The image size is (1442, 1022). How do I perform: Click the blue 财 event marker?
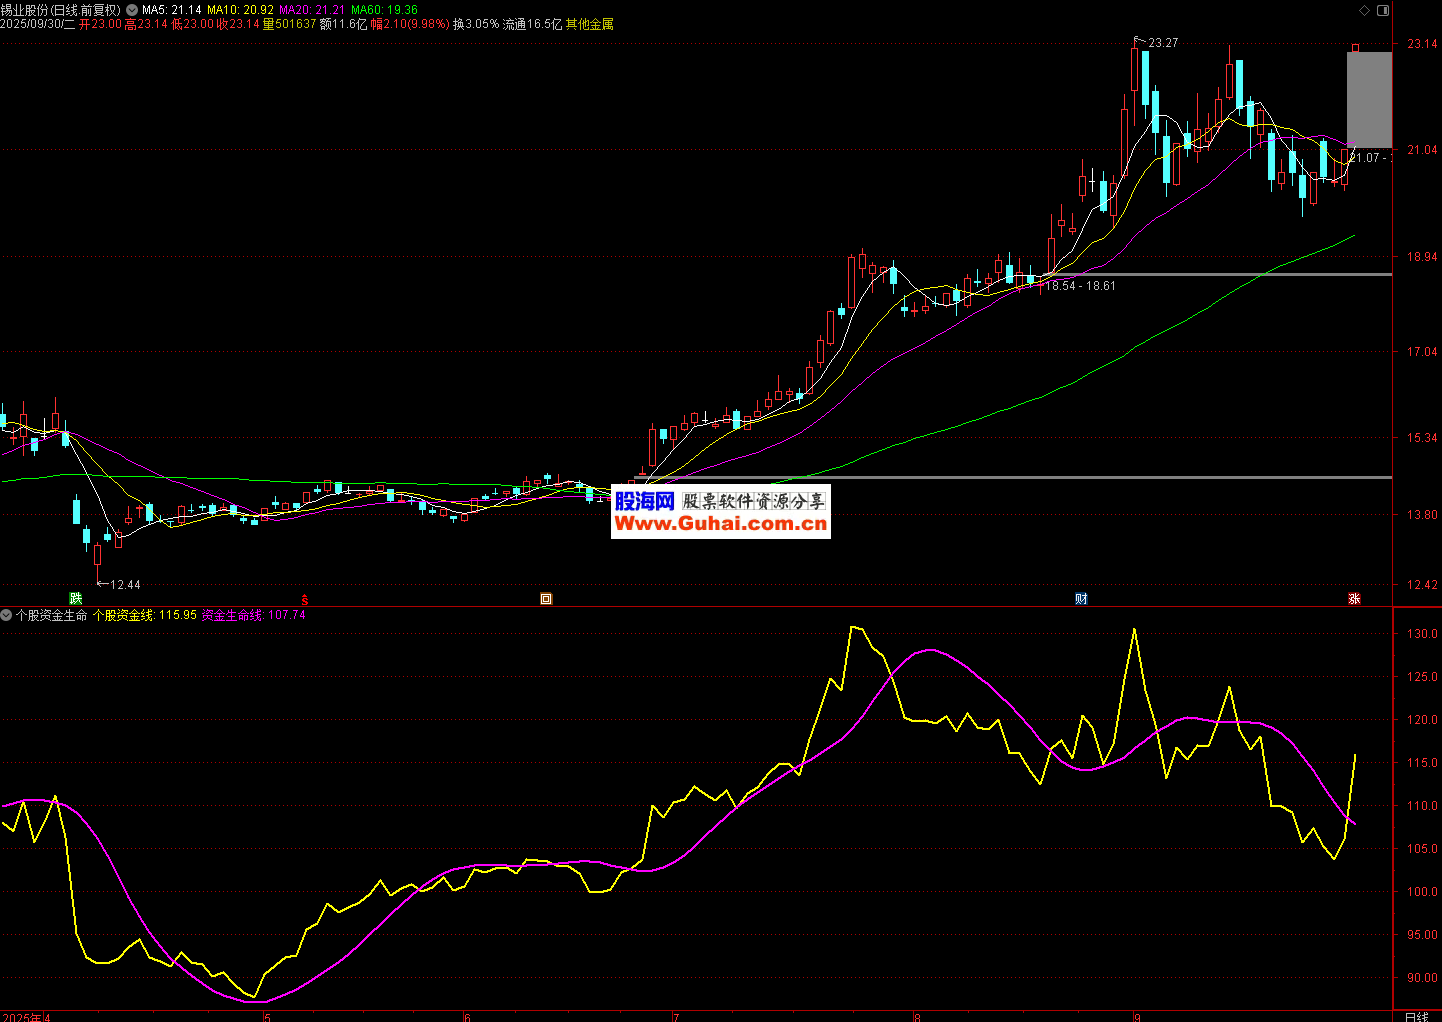click(1081, 599)
